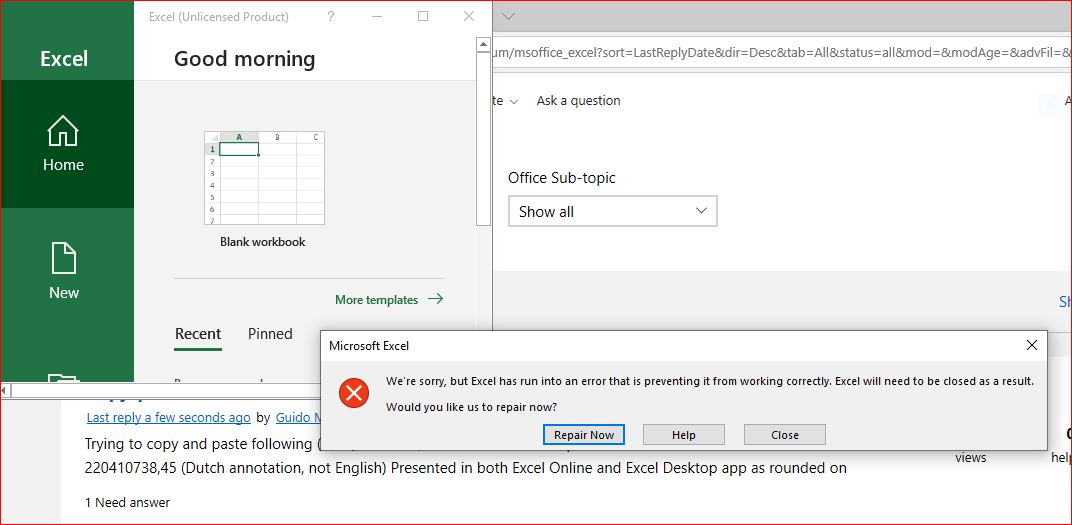Open the New page in Excel sidebar
Screen dimensions: 1072x525
(x=64, y=271)
